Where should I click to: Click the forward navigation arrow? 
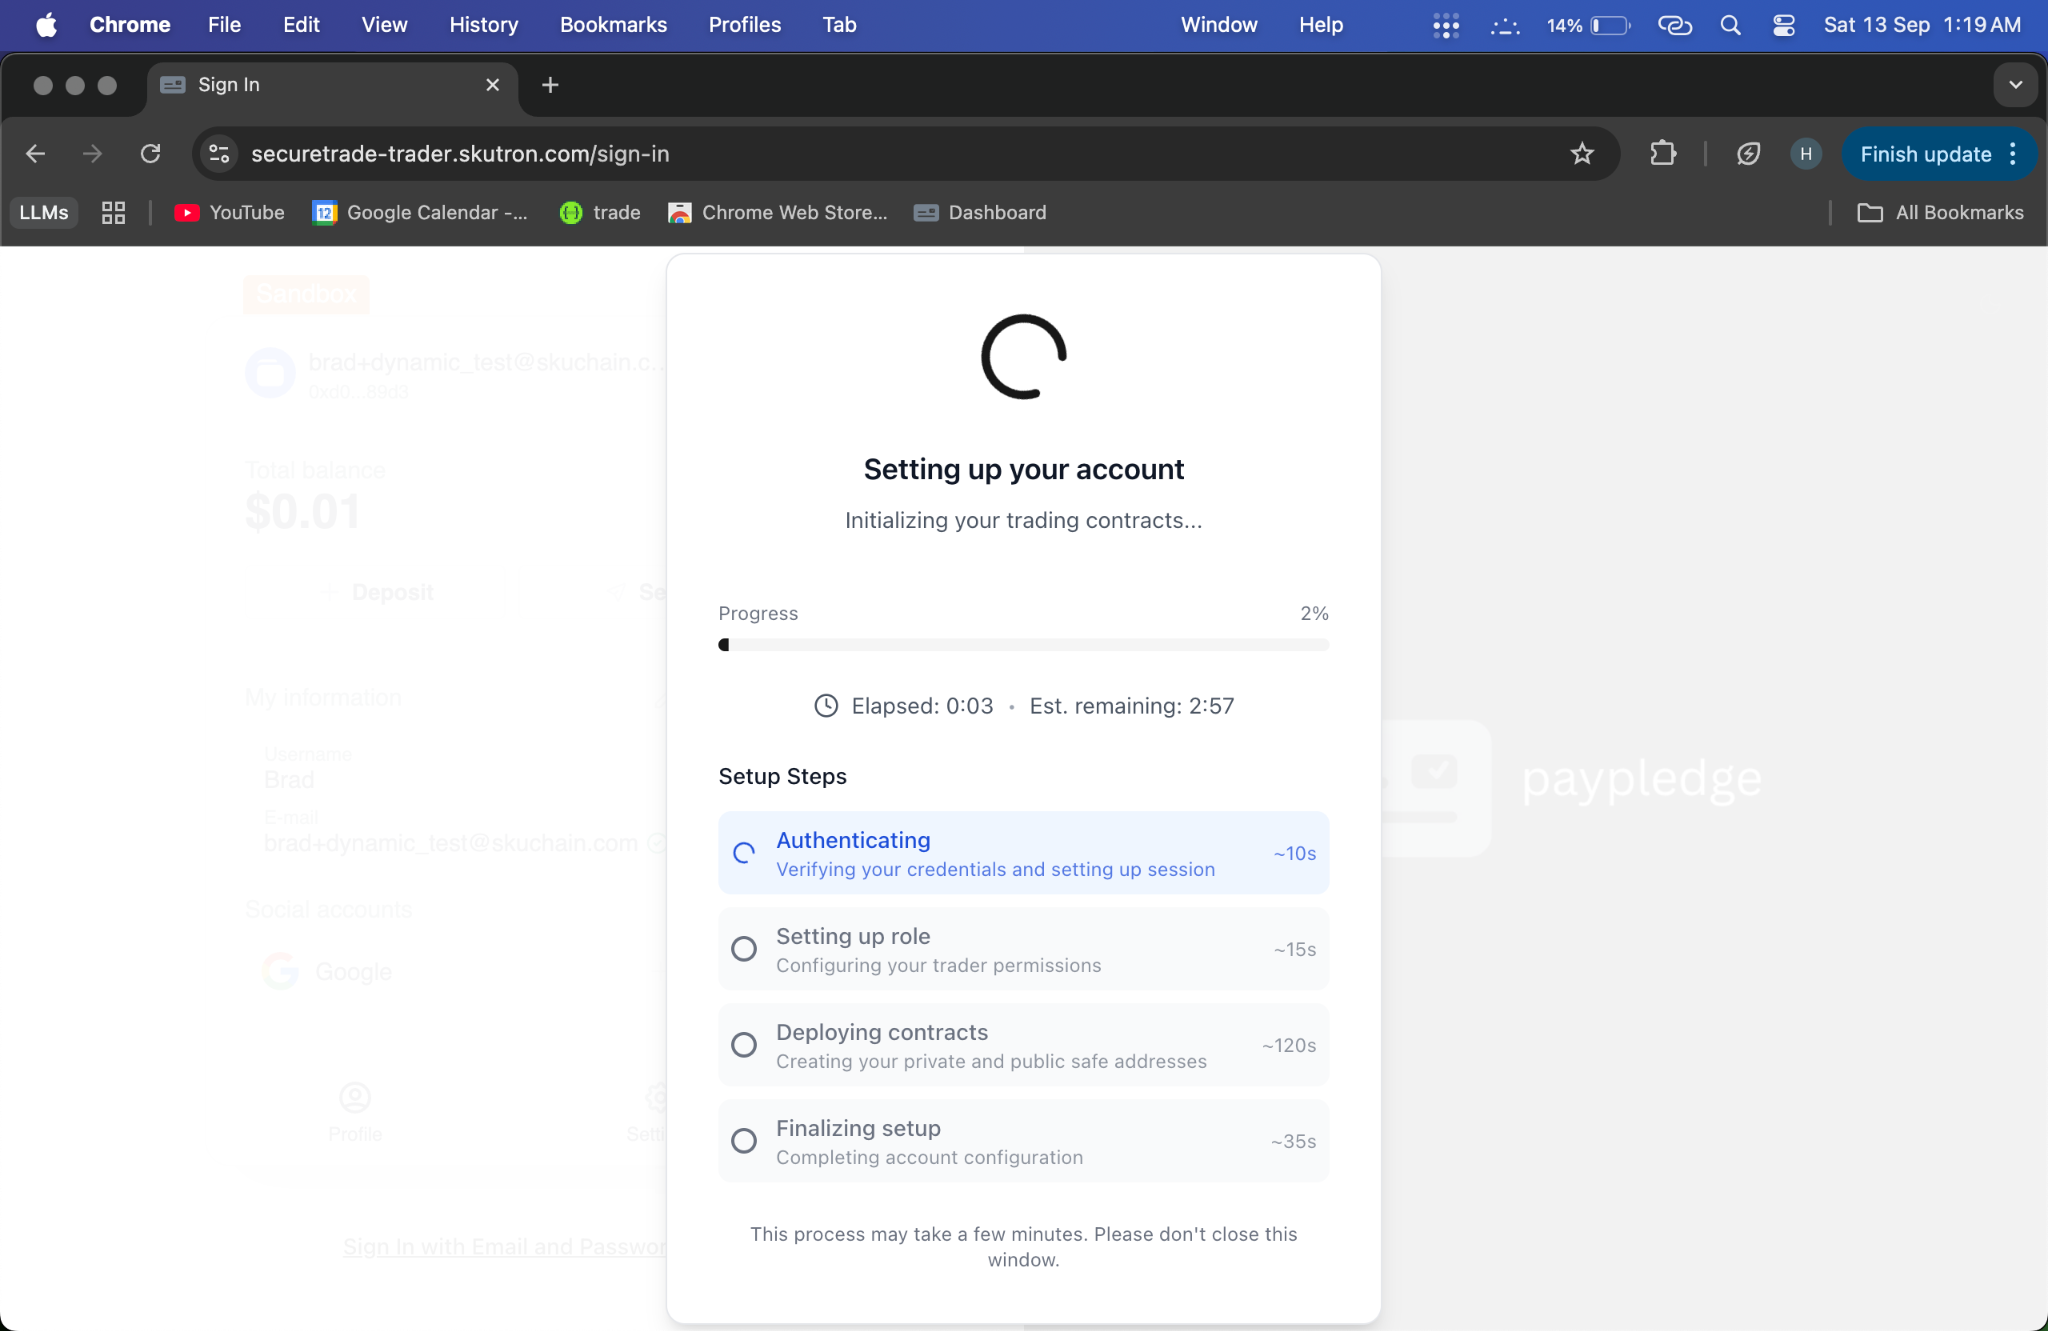click(92, 154)
